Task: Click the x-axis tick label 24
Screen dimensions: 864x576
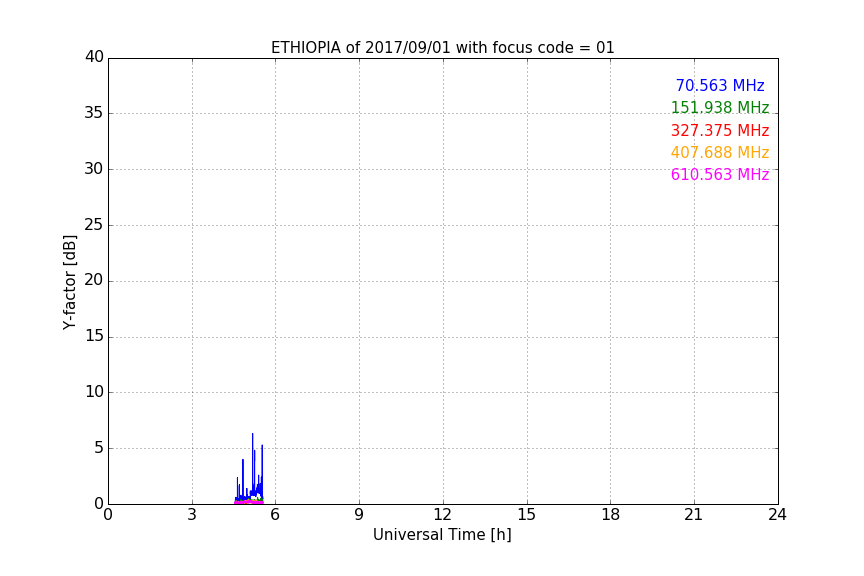Action: (x=777, y=515)
